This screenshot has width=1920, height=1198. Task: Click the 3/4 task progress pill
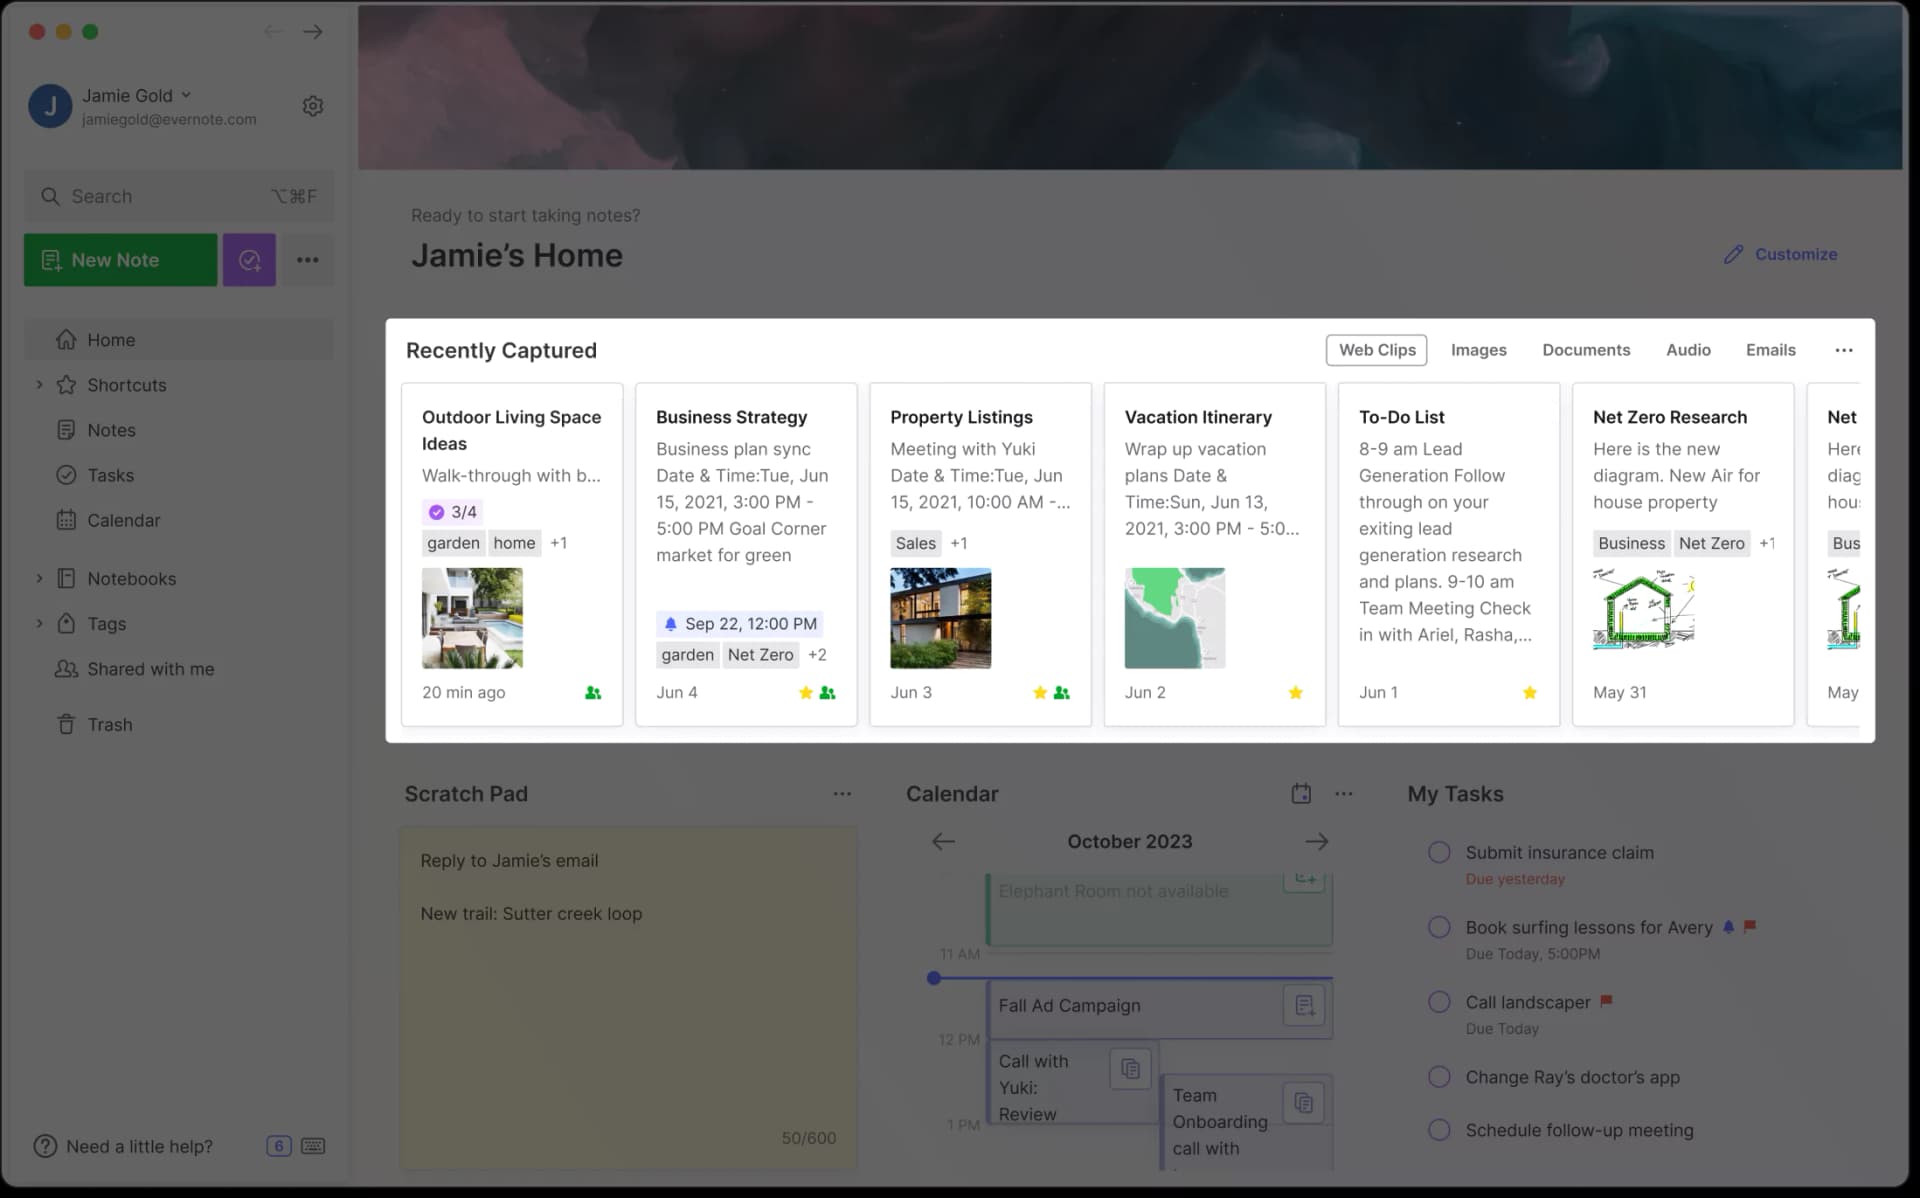452,511
